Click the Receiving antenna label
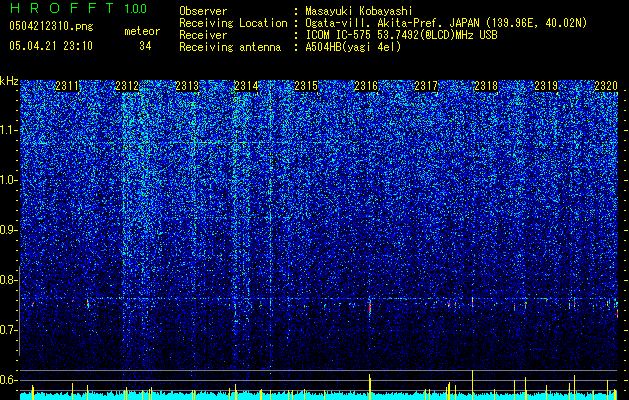This screenshot has height=400, width=629. click(230, 47)
